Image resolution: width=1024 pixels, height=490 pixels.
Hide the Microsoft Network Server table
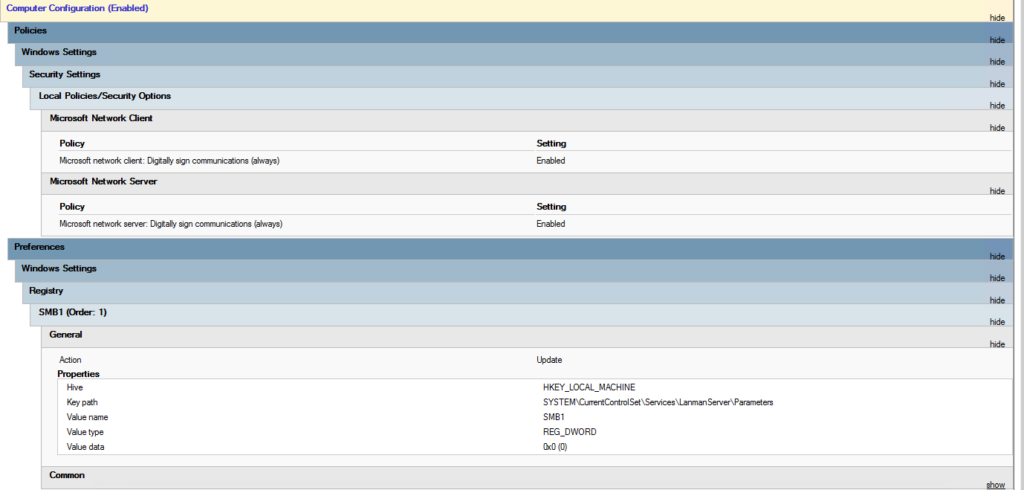[996, 191]
